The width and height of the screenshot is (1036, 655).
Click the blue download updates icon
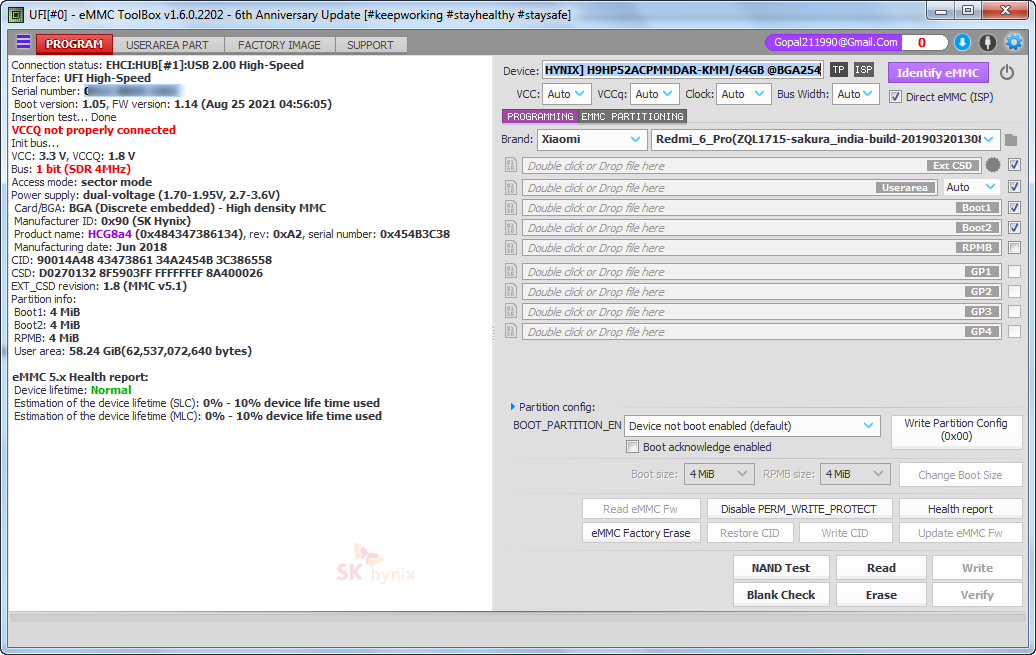tap(962, 42)
